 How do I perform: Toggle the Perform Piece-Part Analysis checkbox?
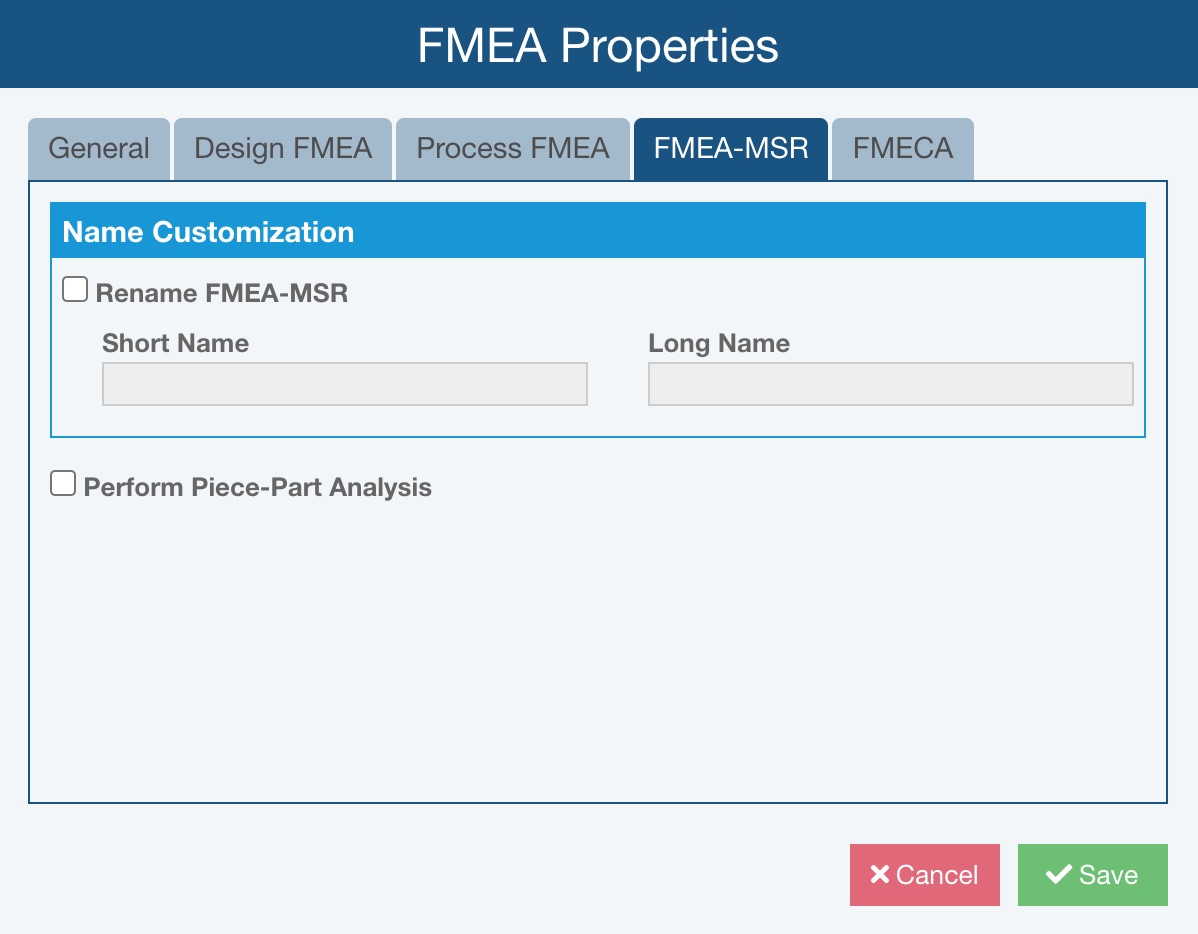pyautogui.click(x=63, y=482)
